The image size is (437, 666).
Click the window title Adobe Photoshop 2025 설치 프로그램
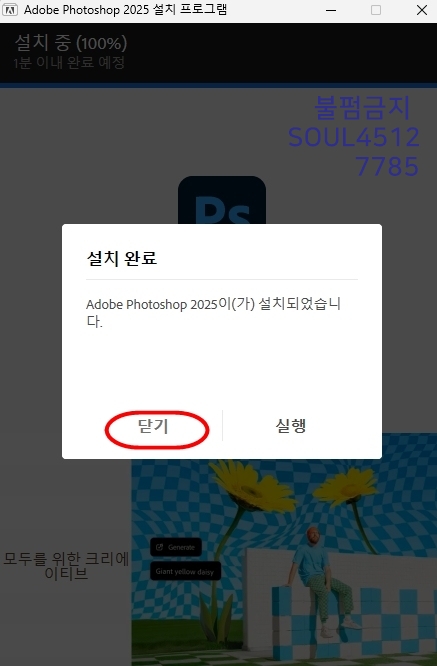[x=125, y=10]
